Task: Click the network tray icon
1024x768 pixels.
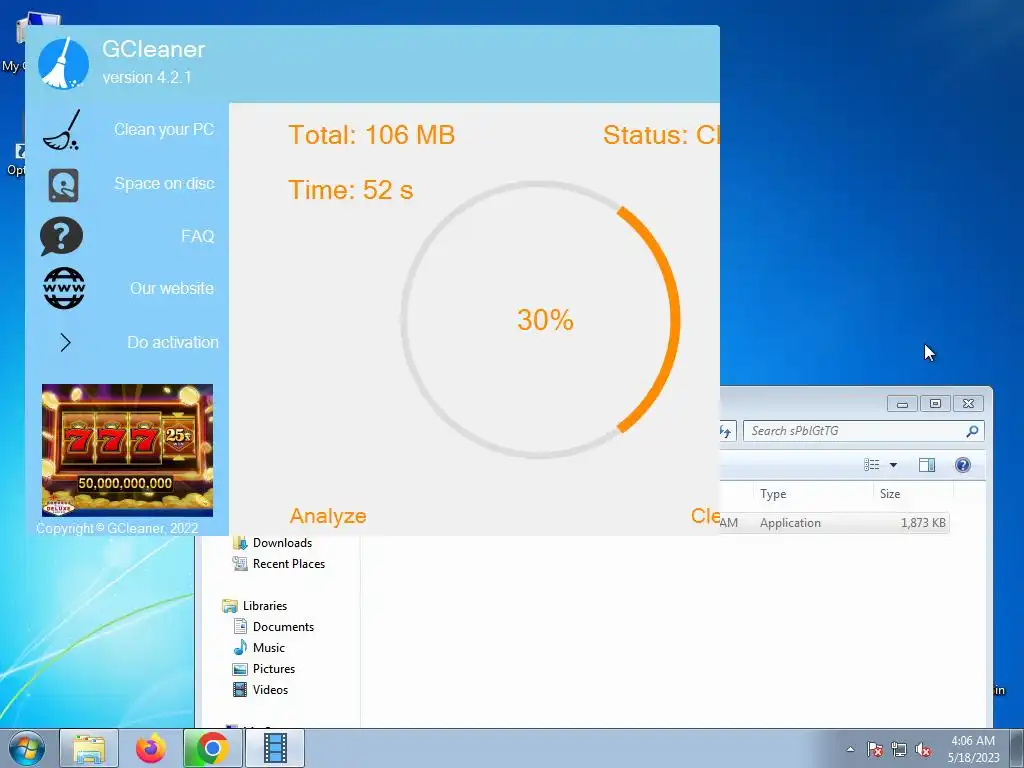Action: 899,749
